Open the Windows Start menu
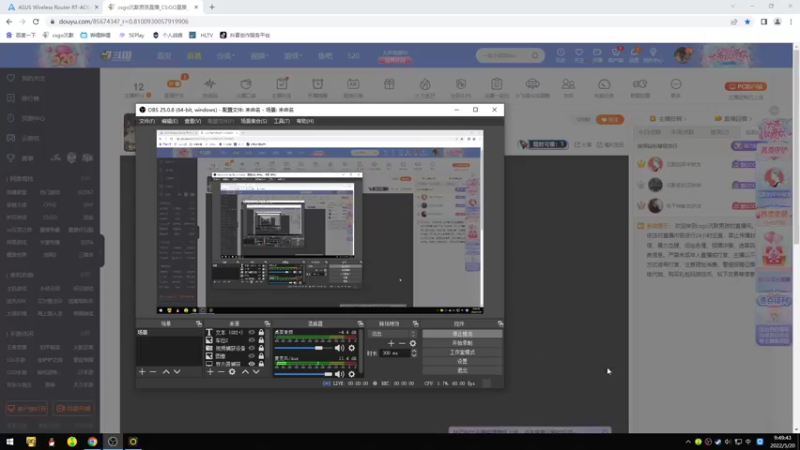Screen dimensions: 800x450 coord(10,442)
